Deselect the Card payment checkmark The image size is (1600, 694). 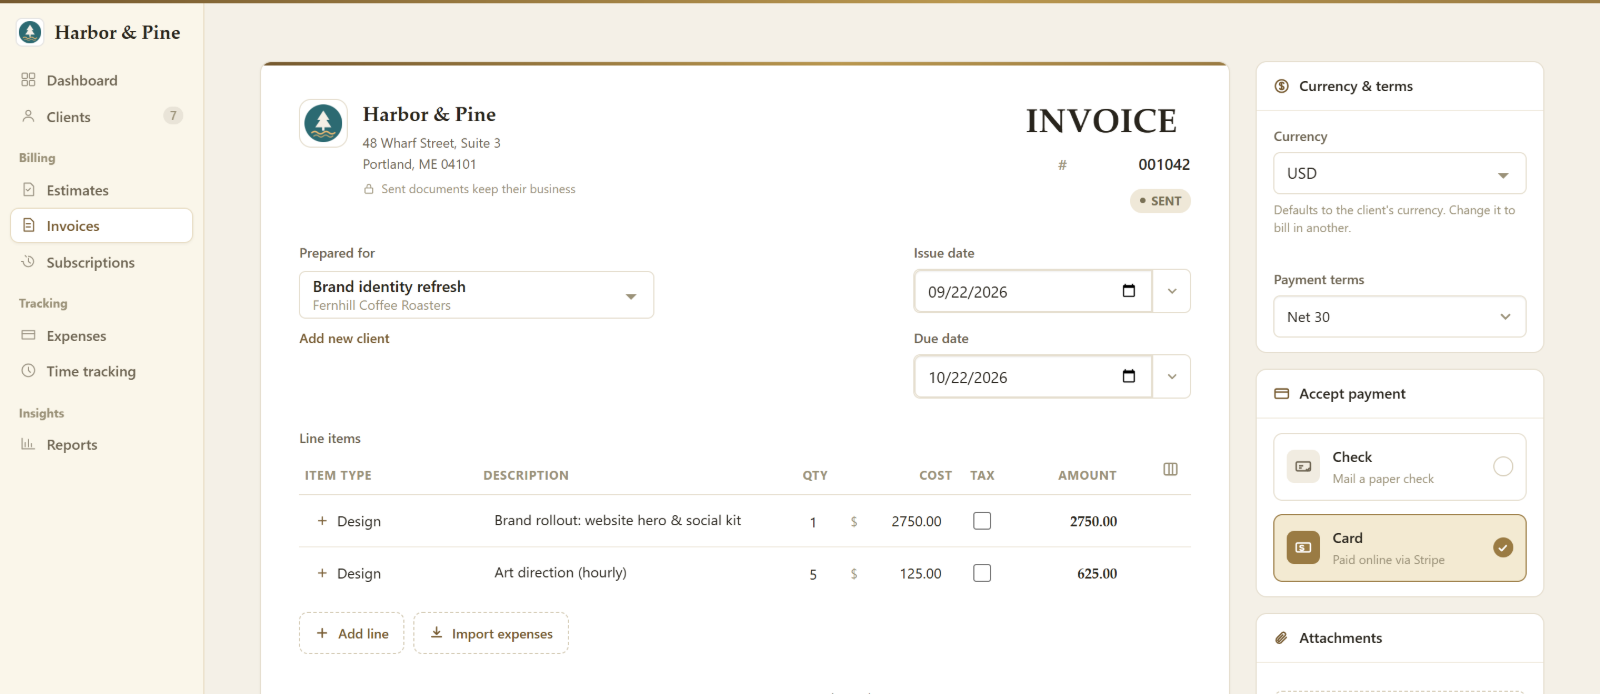(x=1503, y=547)
